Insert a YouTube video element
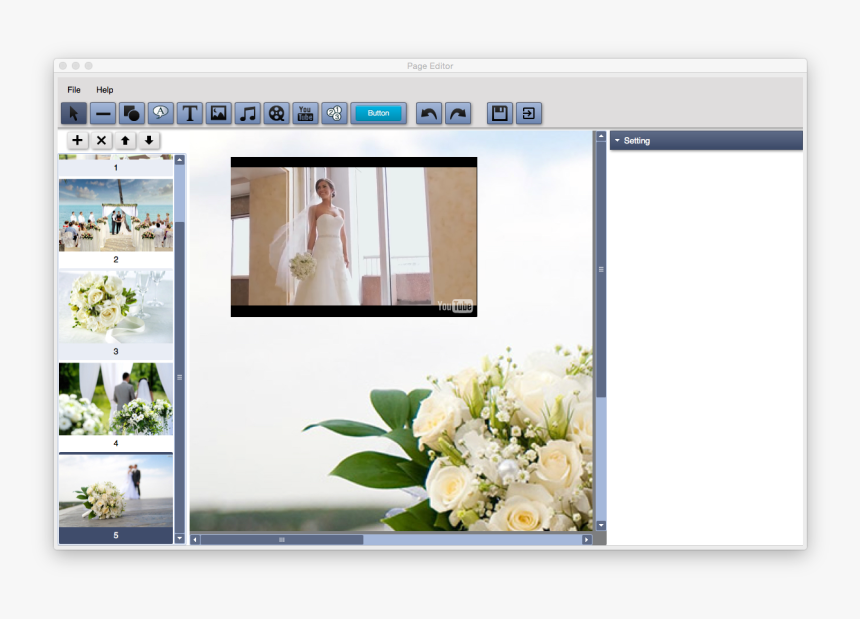This screenshot has width=860, height=619. [305, 113]
